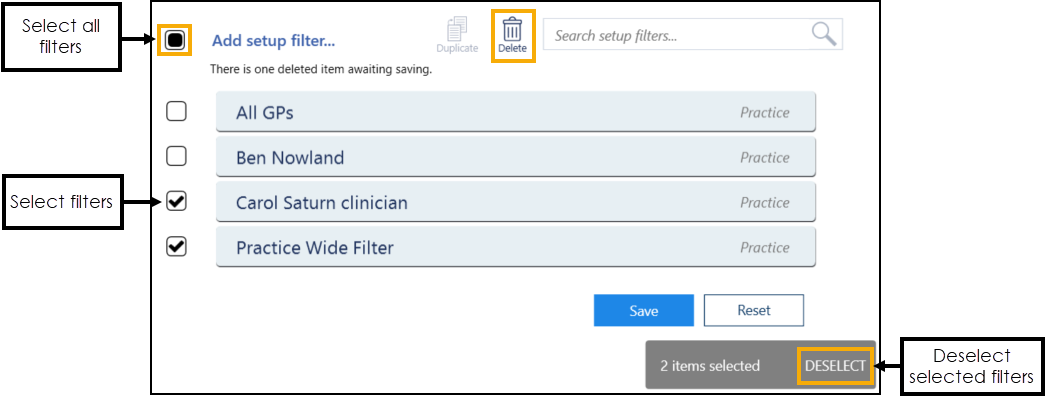Open the Carol Saturn clinician filter row
This screenshot has width=1047, height=398.
pyautogui.click(x=515, y=202)
